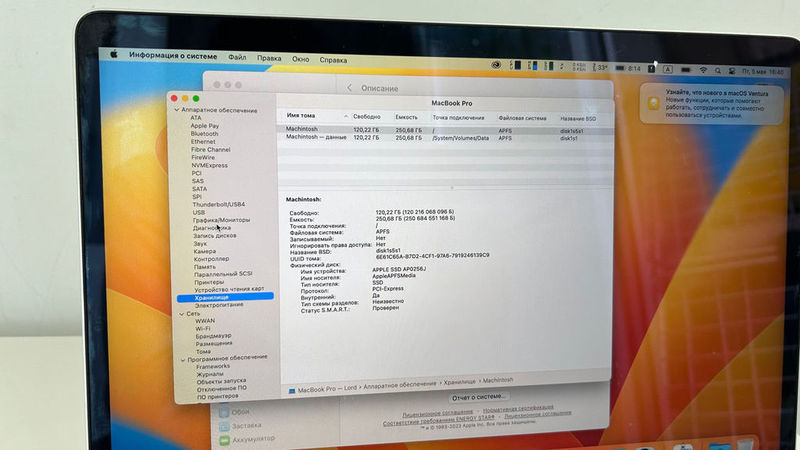Click the Аккумулятор icon in System Settings sidebar

click(224, 440)
